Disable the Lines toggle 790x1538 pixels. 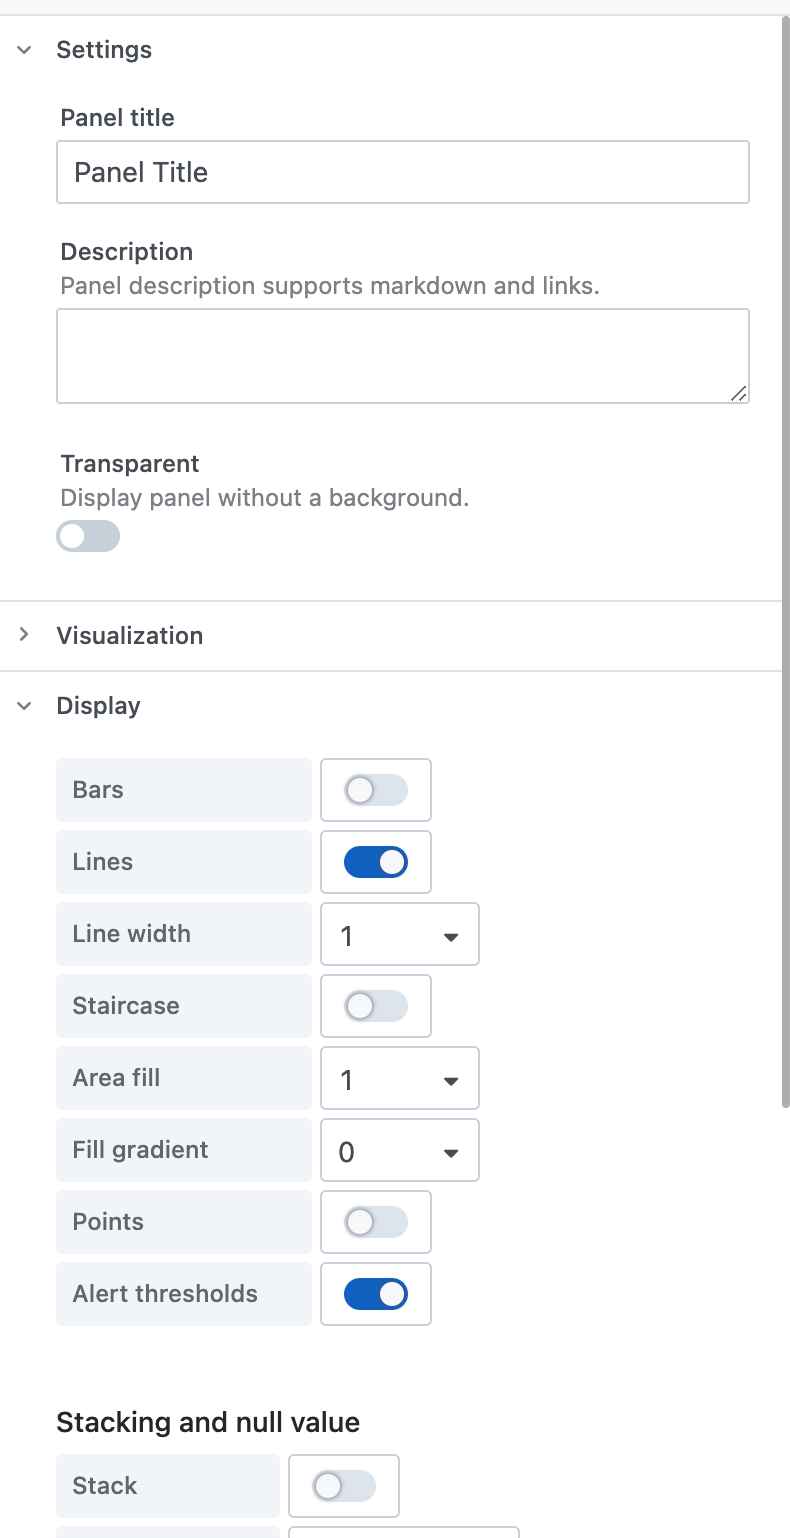click(376, 862)
